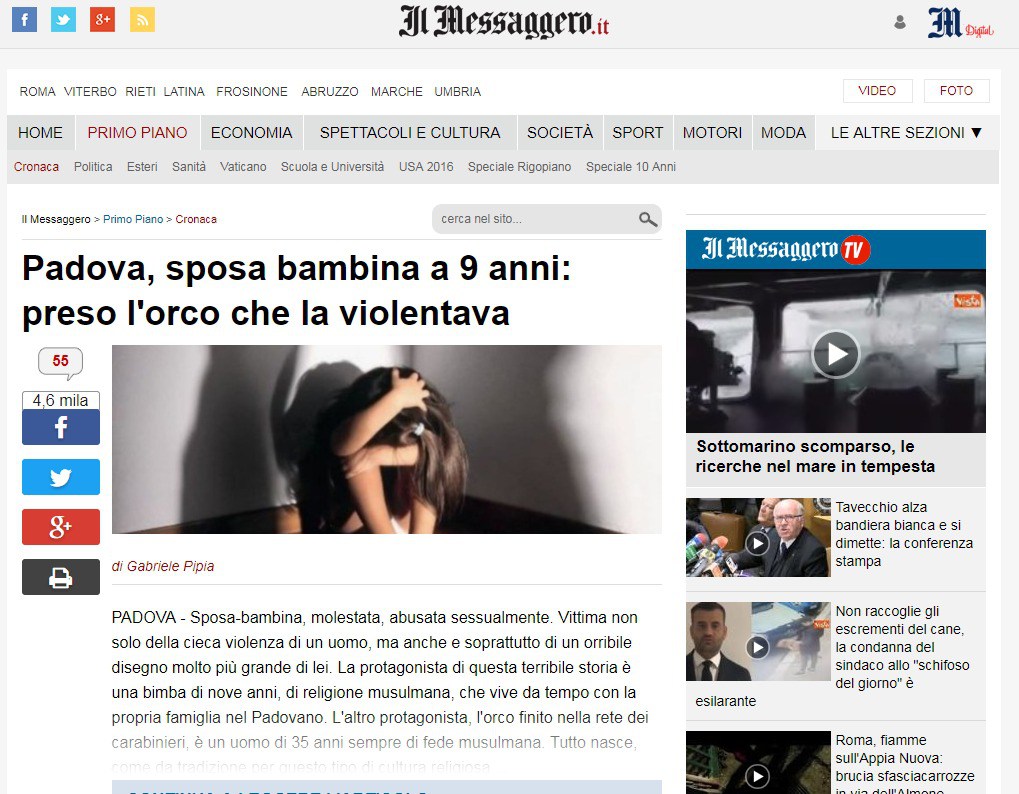Open the comments bubble showing 55
The image size is (1019, 794).
60,362
